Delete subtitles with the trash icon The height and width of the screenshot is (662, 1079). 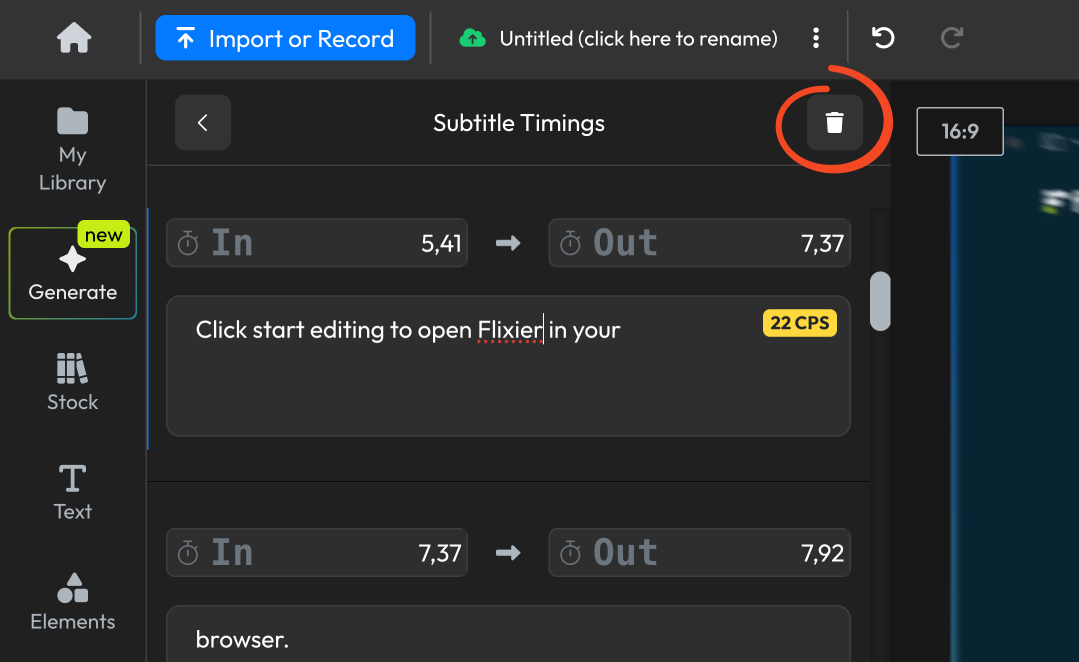(x=834, y=123)
